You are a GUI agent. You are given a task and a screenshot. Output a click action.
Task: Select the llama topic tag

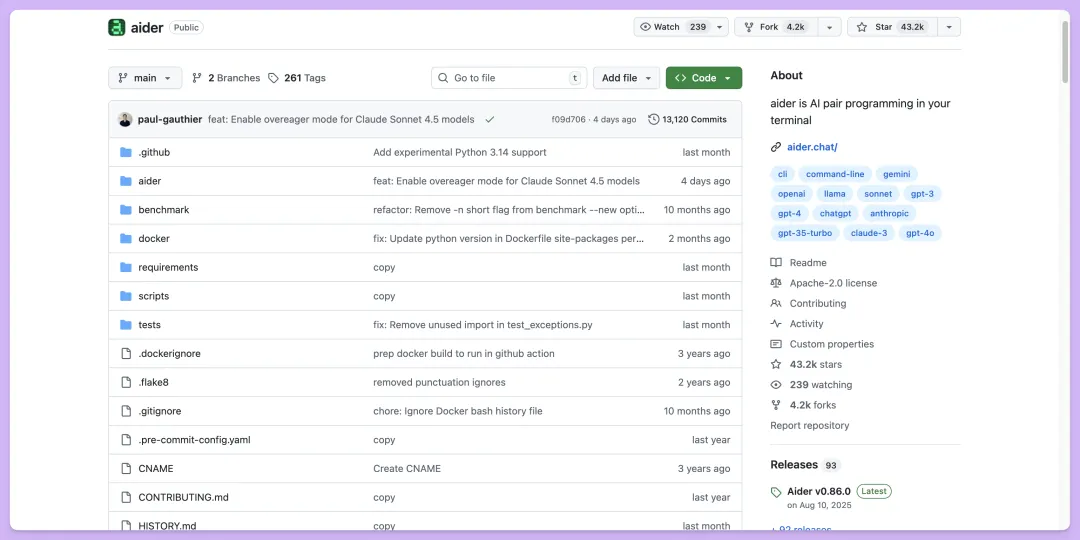tap(835, 194)
